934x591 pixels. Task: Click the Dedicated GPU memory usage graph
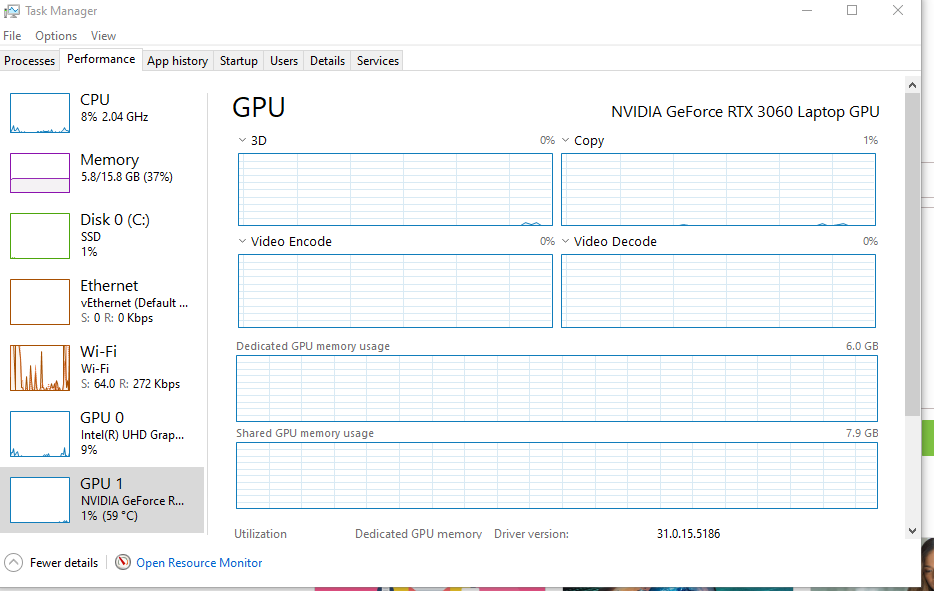tap(556, 388)
